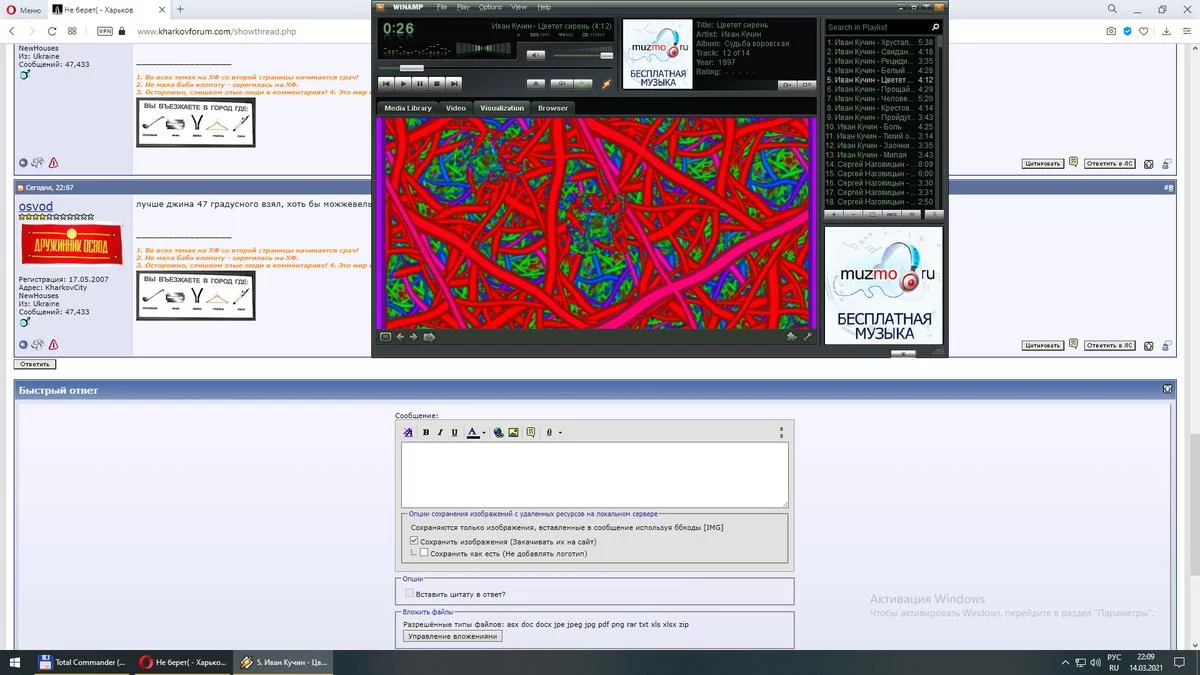Click the 'Управление вложениями' button
Image resolution: width=1200 pixels, height=675 pixels.
tap(452, 636)
